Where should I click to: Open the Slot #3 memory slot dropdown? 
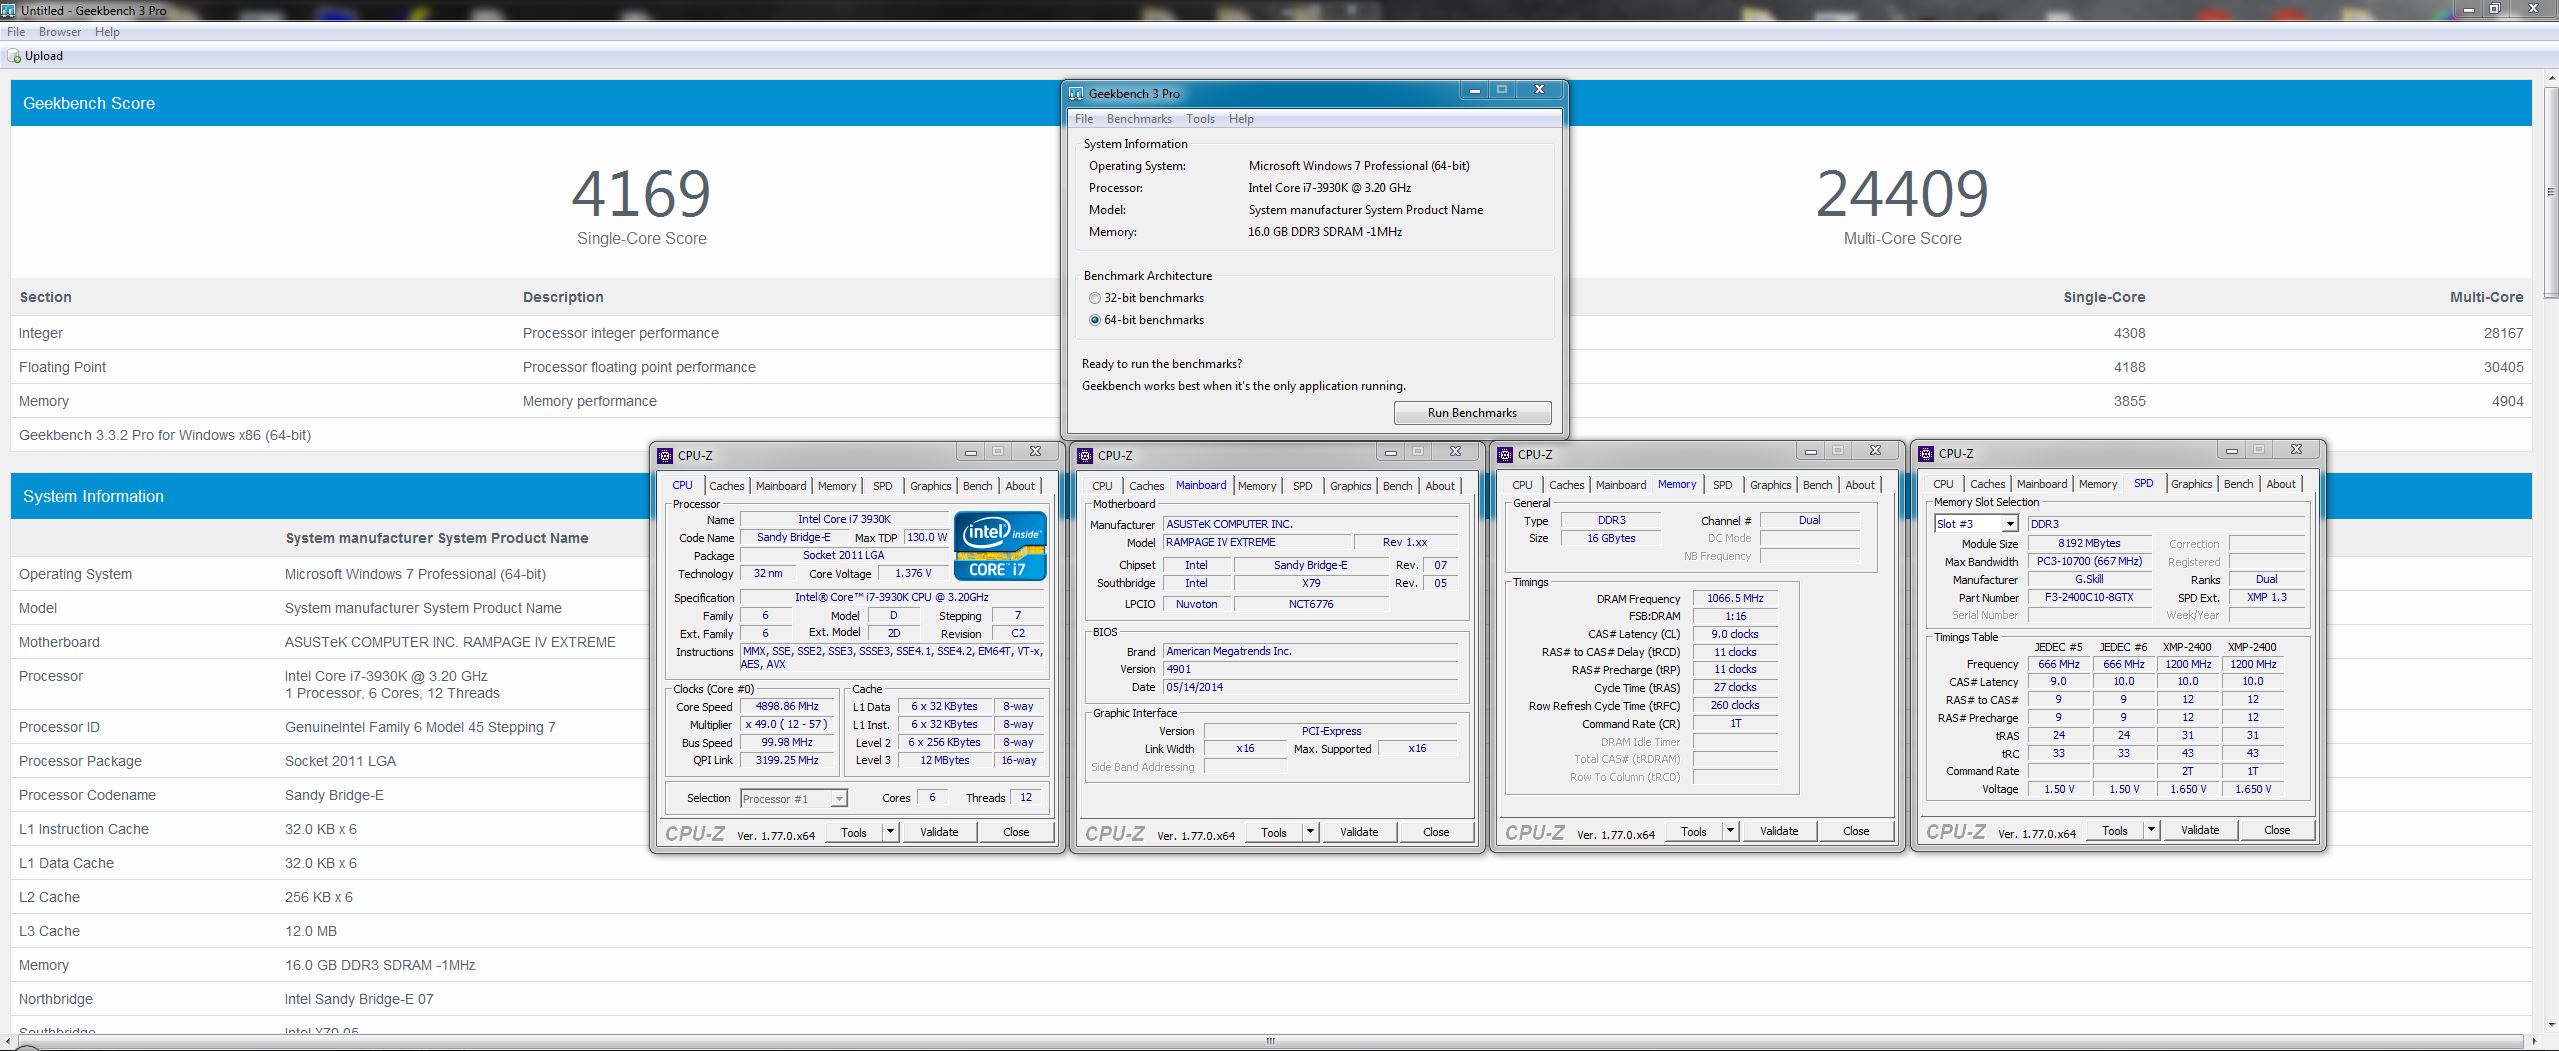[1976, 524]
